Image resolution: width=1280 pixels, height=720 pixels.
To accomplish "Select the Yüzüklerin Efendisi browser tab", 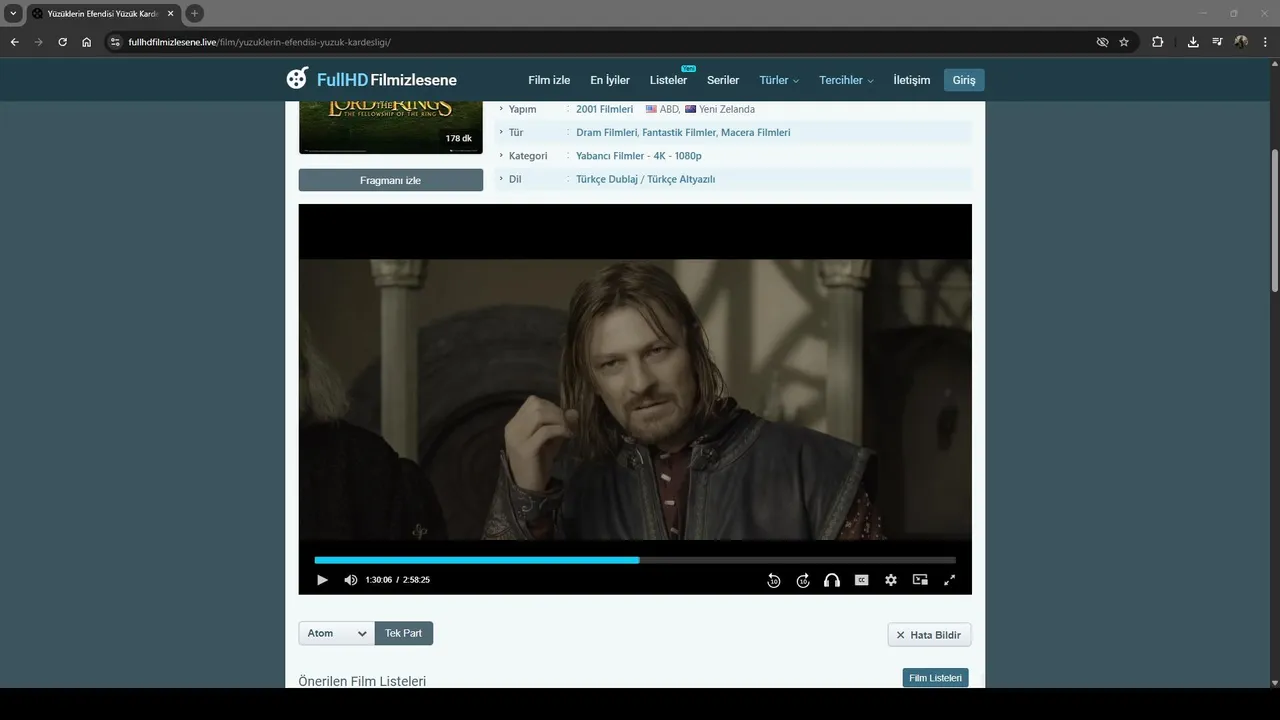I will (x=104, y=13).
